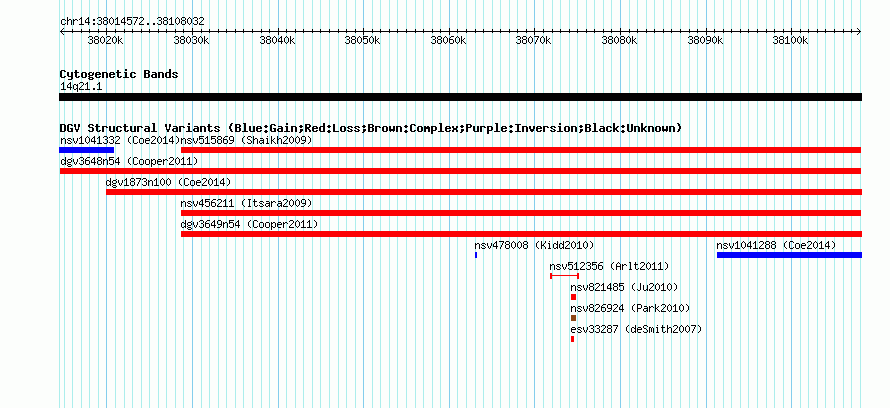Image resolution: width=890 pixels, height=408 pixels.
Task: Click the chr14:38014572..38108032 coordinate label
Action: tap(132, 22)
